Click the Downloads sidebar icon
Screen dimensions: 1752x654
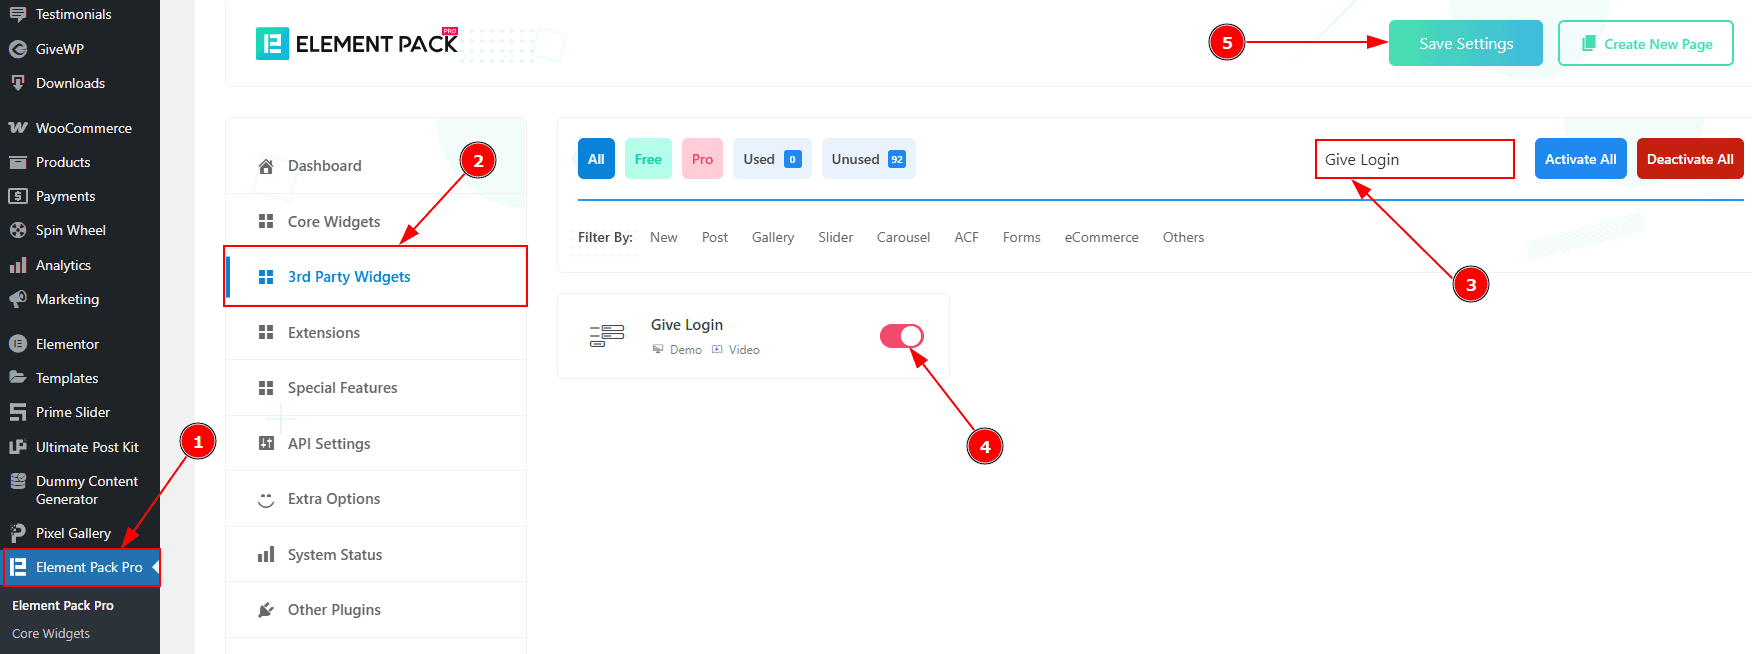[18, 83]
